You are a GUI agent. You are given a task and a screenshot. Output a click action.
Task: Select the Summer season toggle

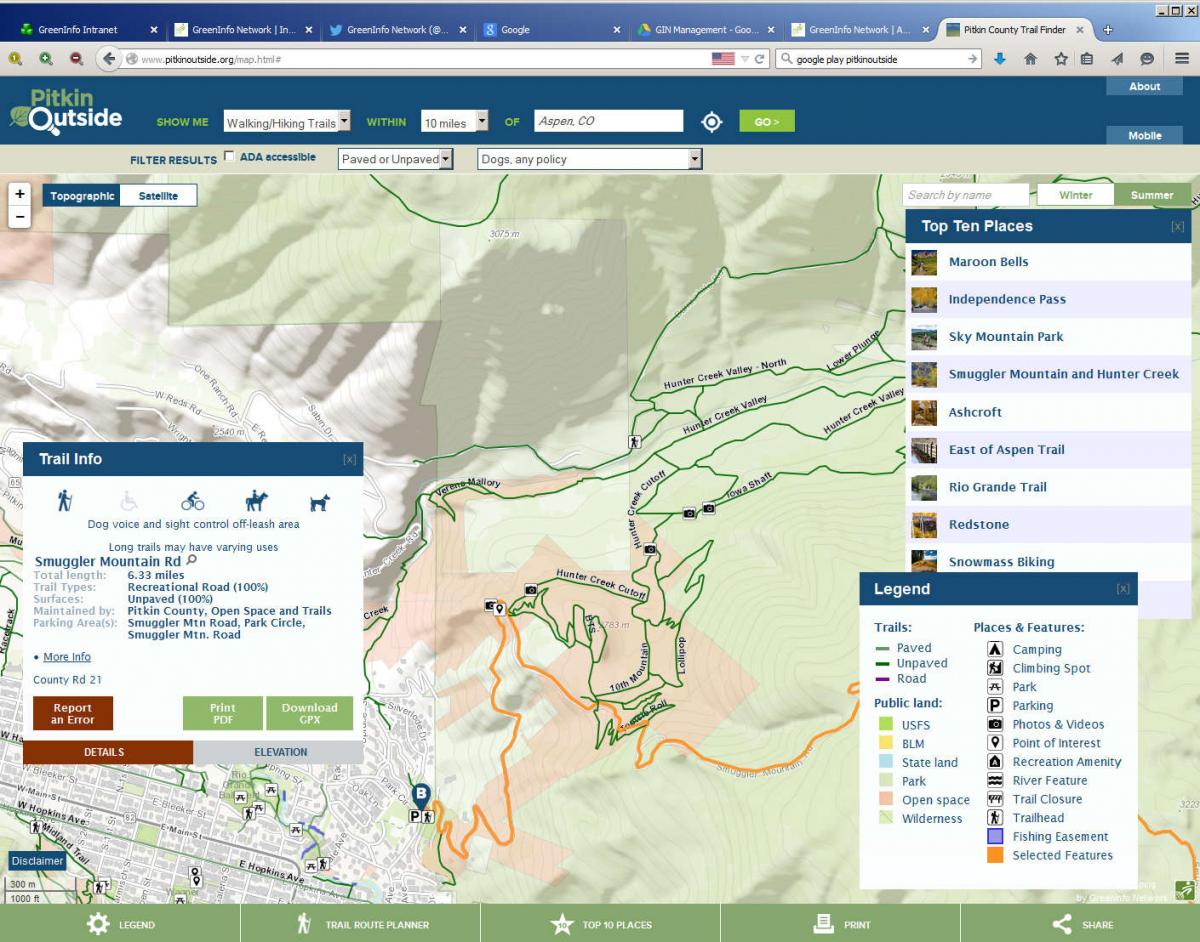coord(1152,195)
